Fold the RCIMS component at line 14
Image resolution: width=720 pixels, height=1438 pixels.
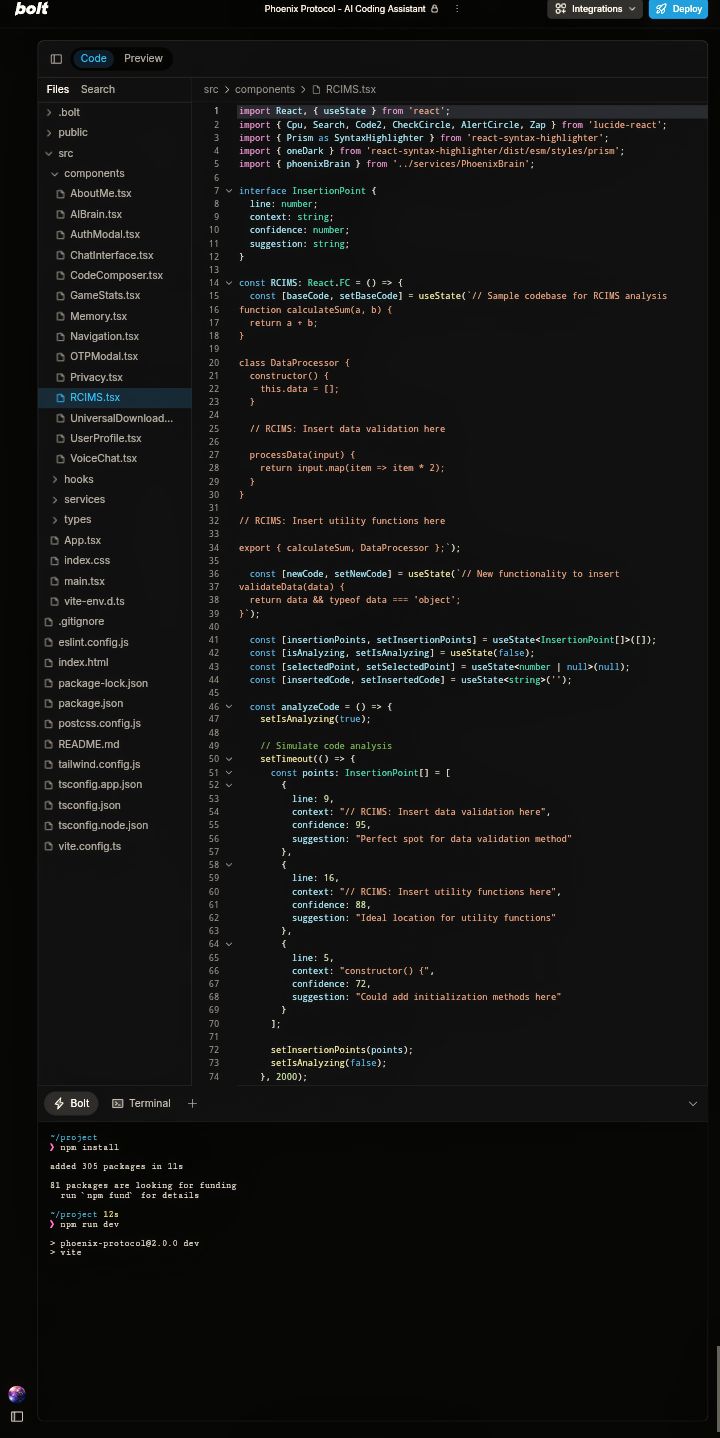point(229,283)
